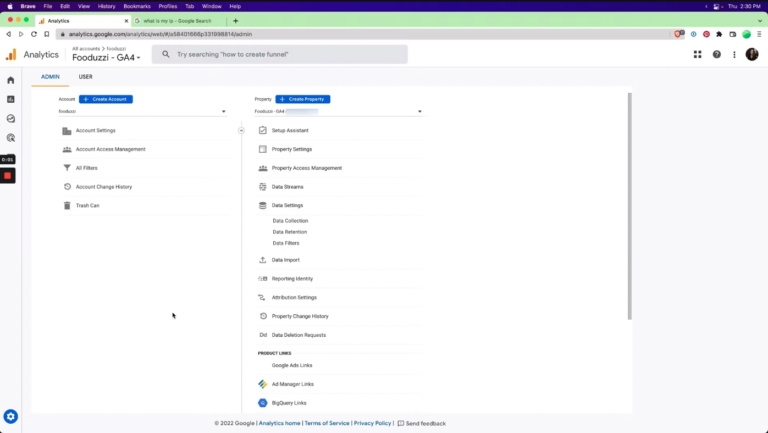Open the Advertising icon in left sidebar
The image size is (768, 433).
11,138
